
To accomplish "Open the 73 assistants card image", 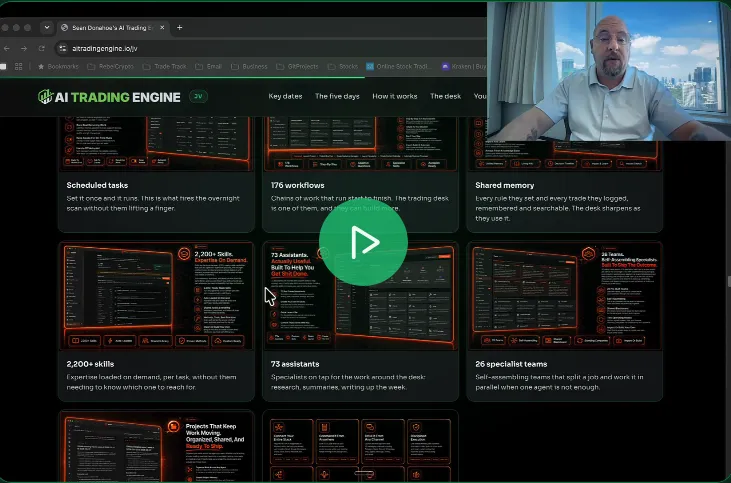I will click(360, 318).
